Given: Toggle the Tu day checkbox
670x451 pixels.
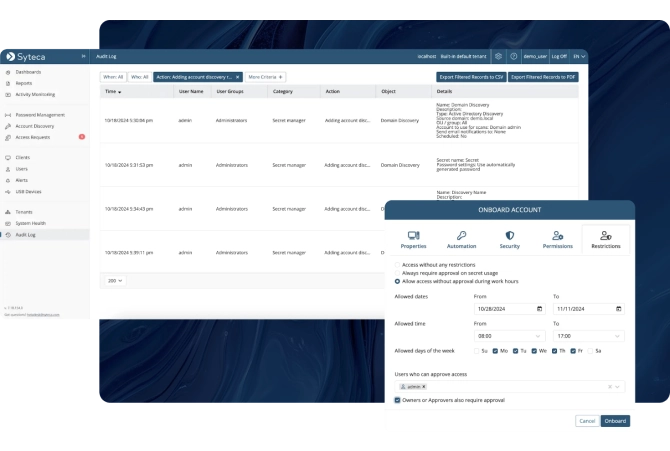Looking at the screenshot, I should point(515,351).
